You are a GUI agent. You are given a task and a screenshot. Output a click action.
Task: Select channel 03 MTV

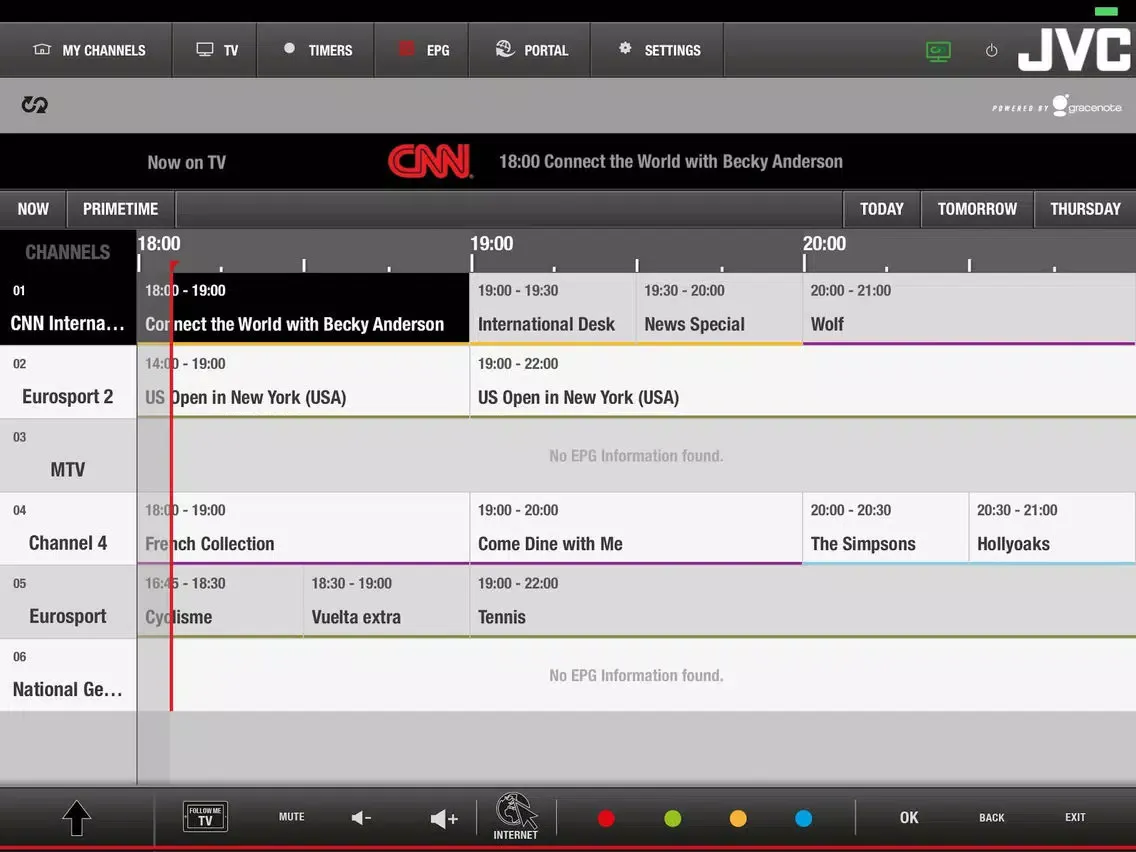68,455
